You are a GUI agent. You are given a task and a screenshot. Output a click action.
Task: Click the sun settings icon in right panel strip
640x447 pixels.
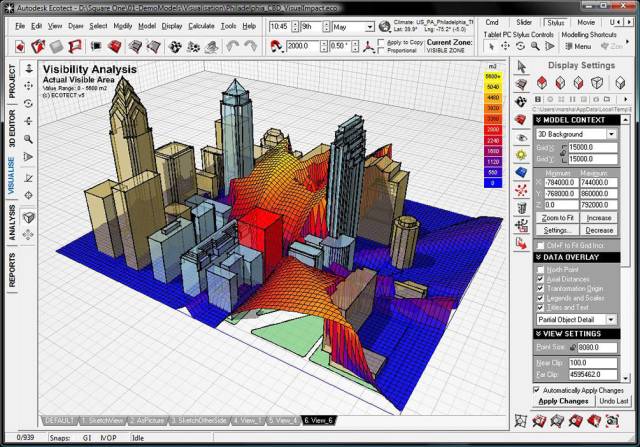521,155
